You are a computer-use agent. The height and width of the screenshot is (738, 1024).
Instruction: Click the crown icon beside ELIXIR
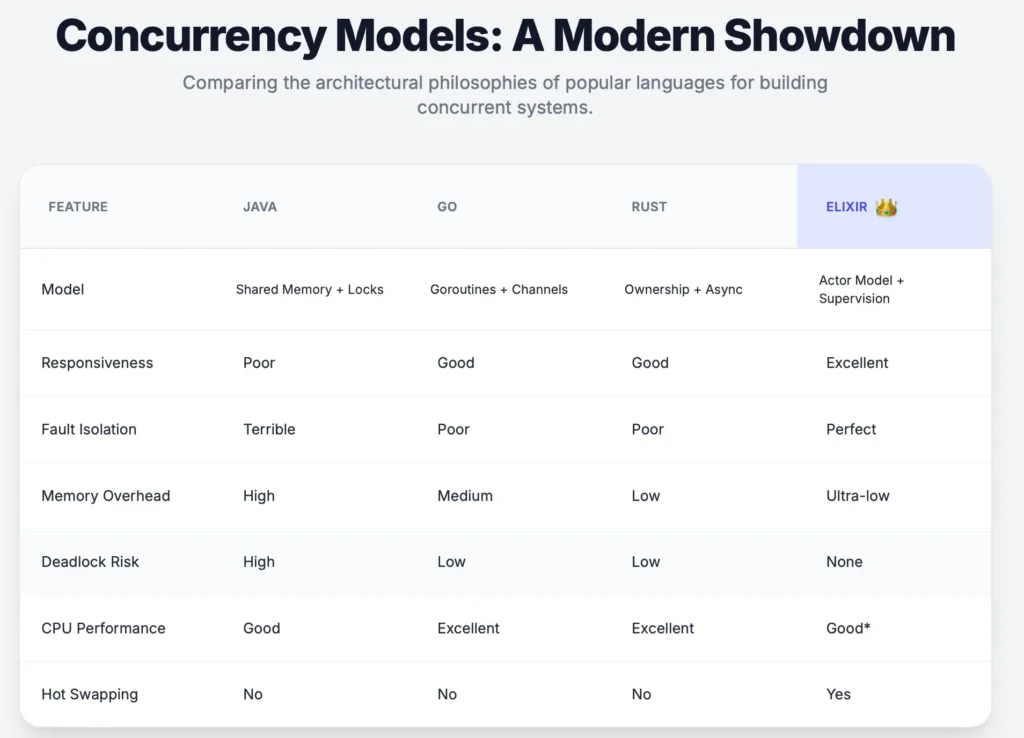point(886,208)
